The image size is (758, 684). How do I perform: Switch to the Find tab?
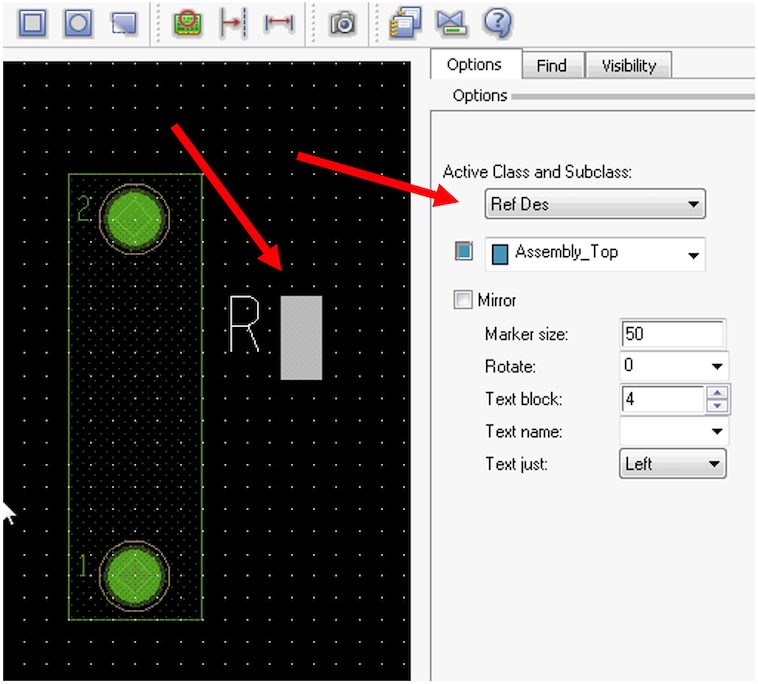pos(551,66)
